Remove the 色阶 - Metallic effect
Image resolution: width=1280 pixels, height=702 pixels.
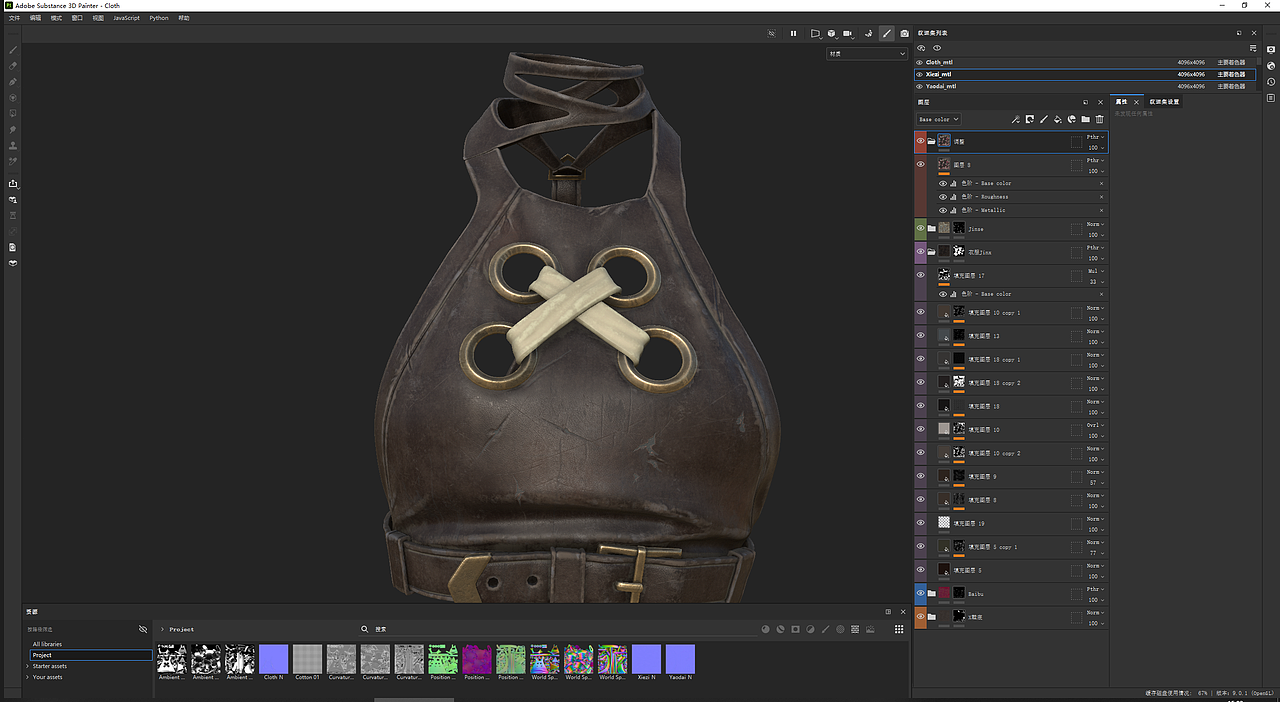[1102, 210]
